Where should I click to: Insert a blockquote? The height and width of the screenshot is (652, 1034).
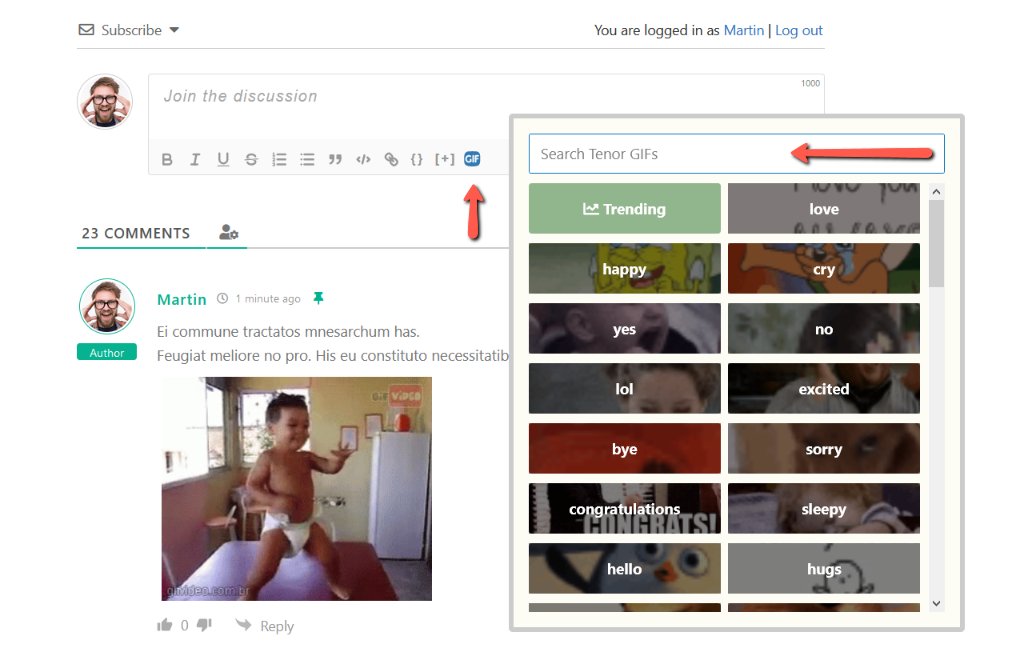pos(335,160)
